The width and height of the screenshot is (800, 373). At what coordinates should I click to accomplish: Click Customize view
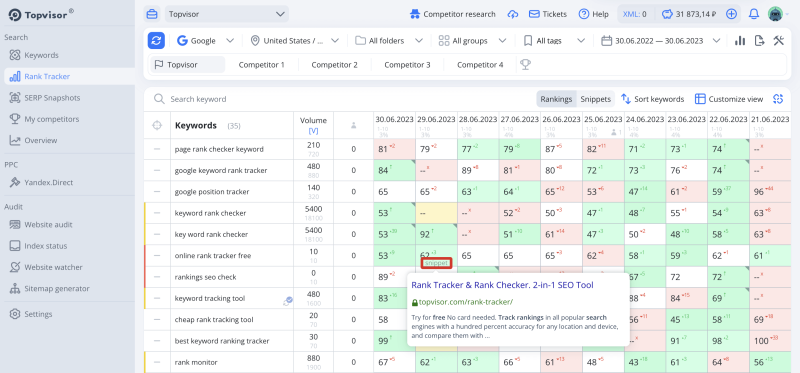point(729,99)
